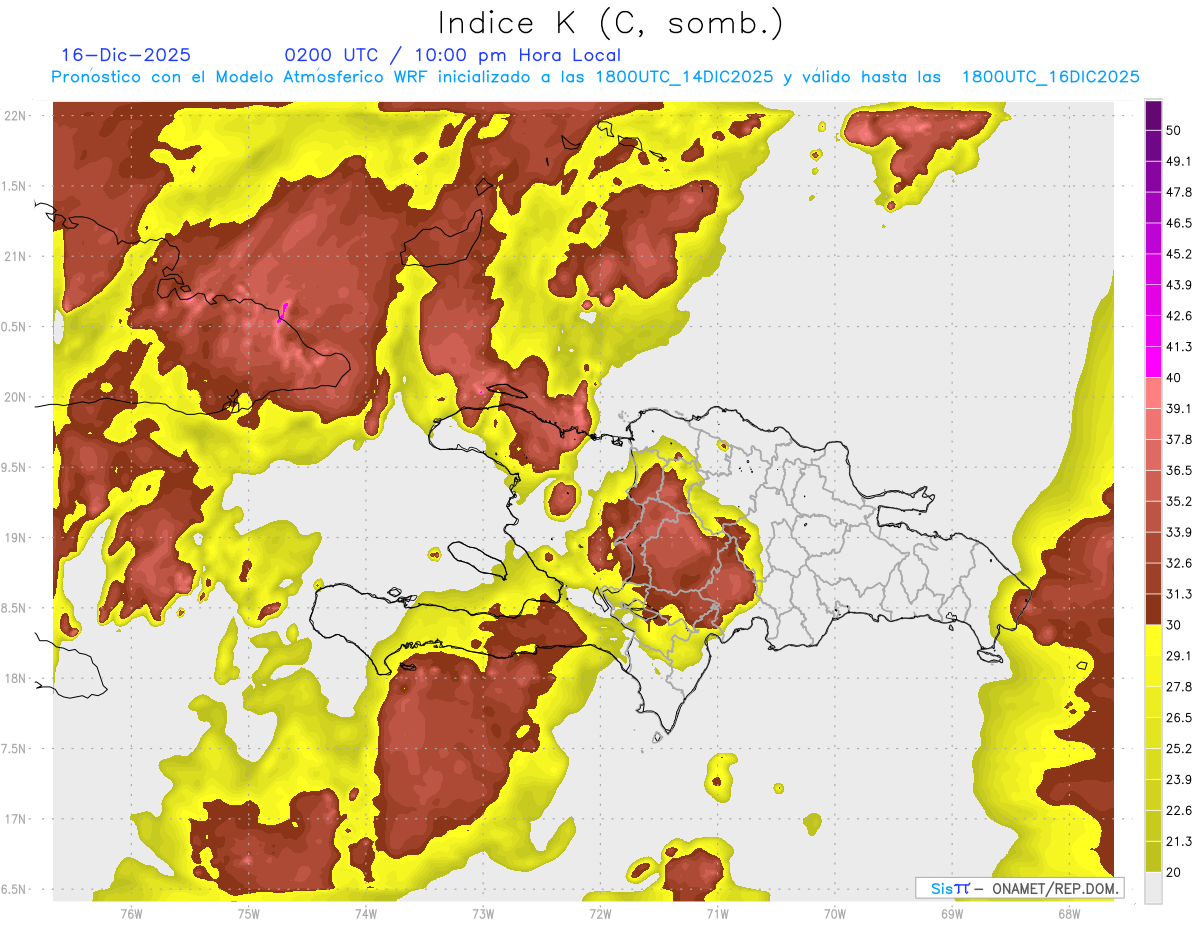
Task: Click the '19N' latitude label
Action: [14, 538]
